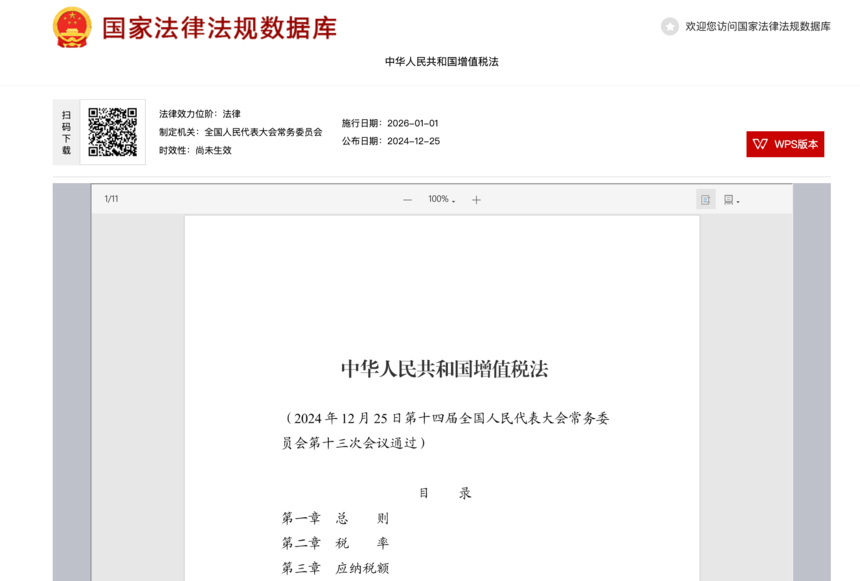Select 第二章 税率 in contents
The image size is (860, 581).
[335, 543]
